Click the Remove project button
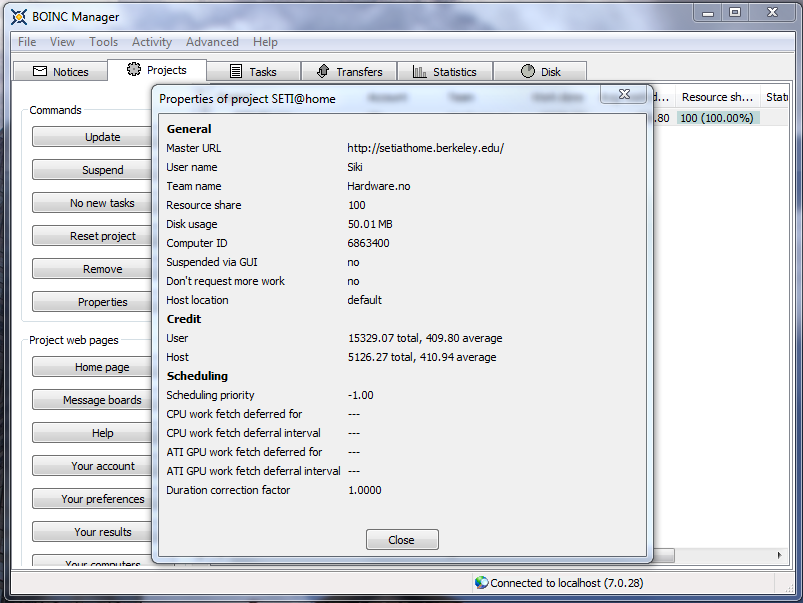Viewport: 803px width, 603px height. pos(94,269)
